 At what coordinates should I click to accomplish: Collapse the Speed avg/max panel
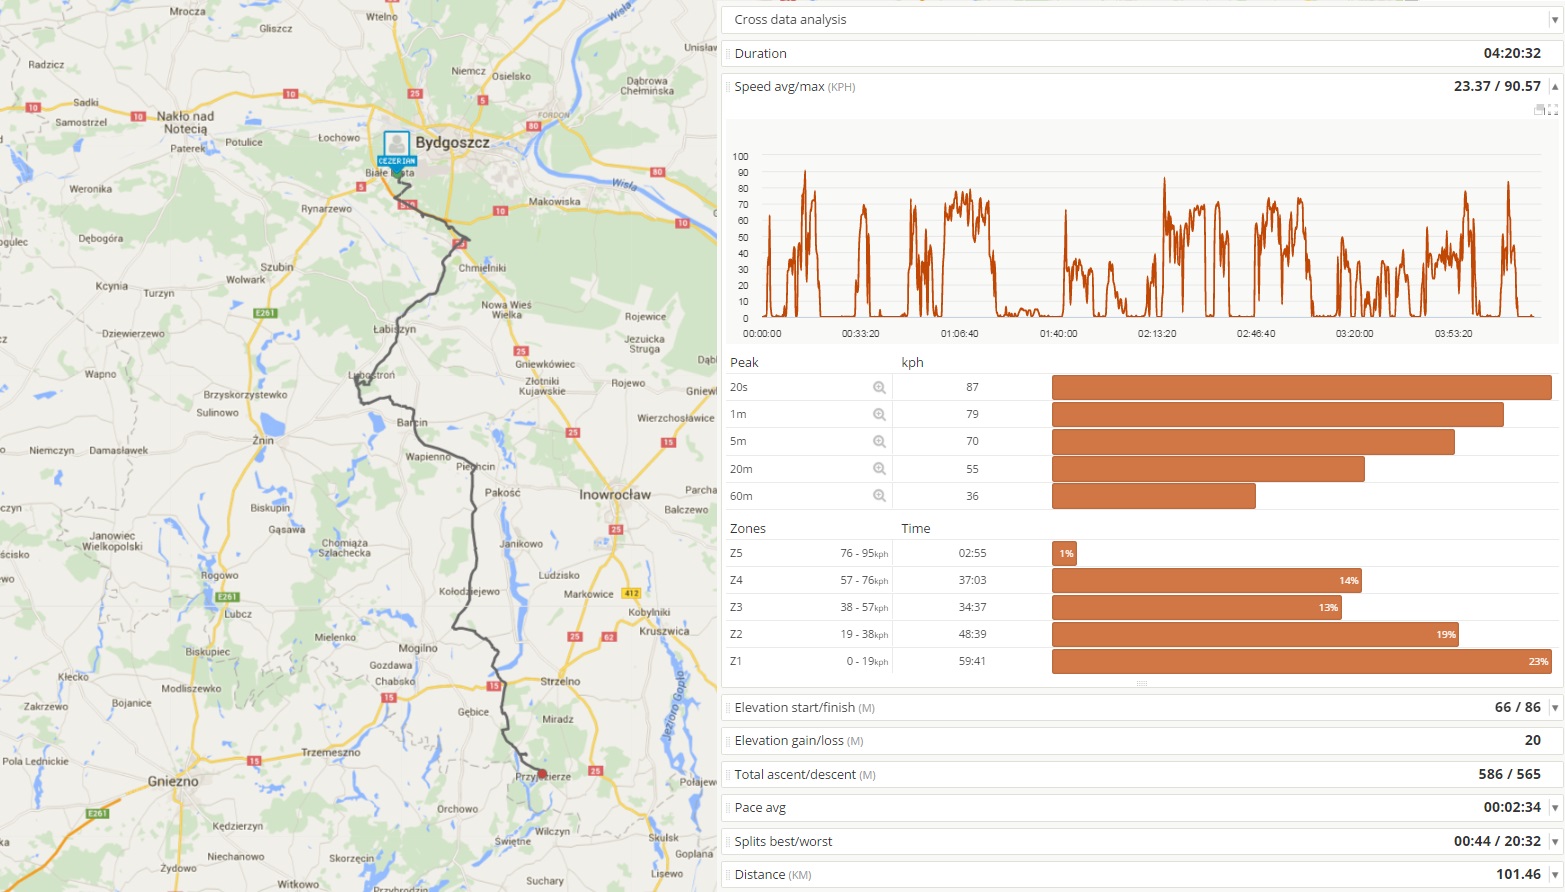[1554, 87]
